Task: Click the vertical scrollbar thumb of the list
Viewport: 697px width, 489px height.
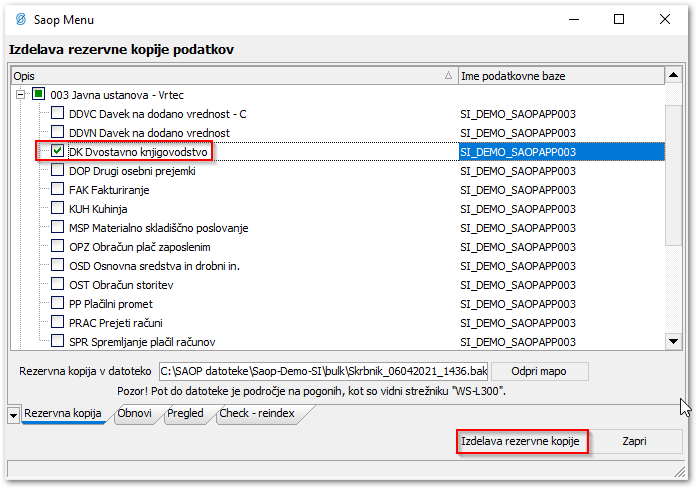Action: pos(673,175)
